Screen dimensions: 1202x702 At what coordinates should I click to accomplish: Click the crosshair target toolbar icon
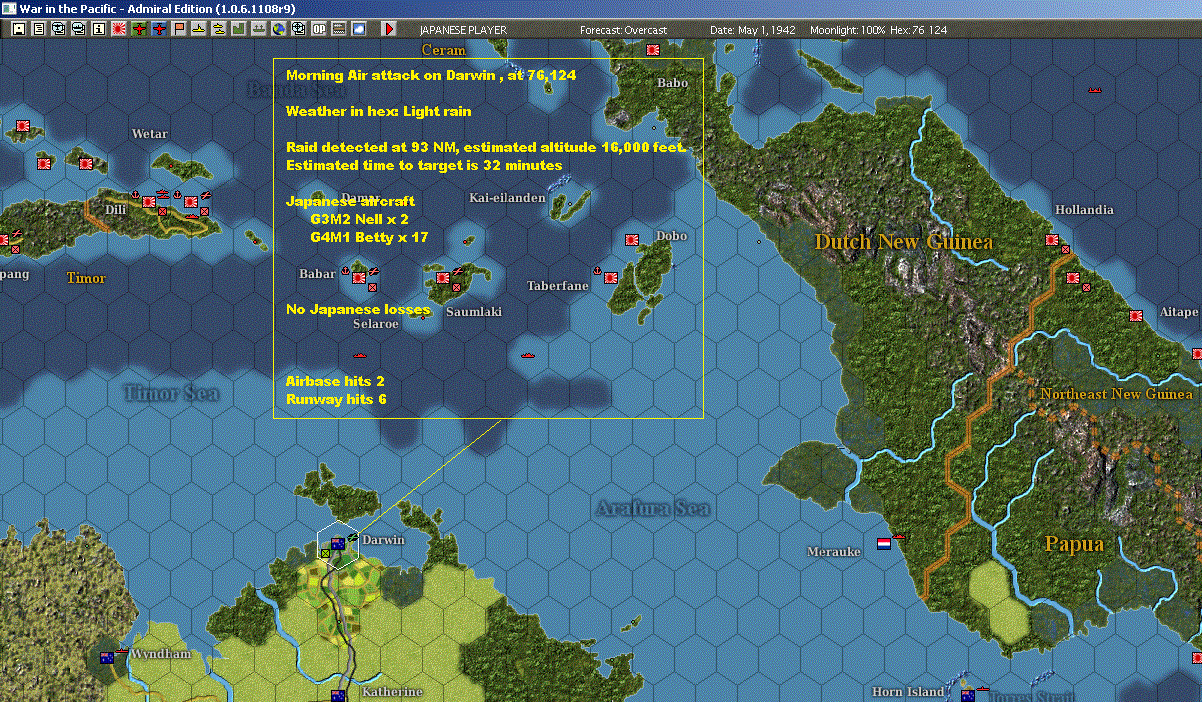[299, 29]
